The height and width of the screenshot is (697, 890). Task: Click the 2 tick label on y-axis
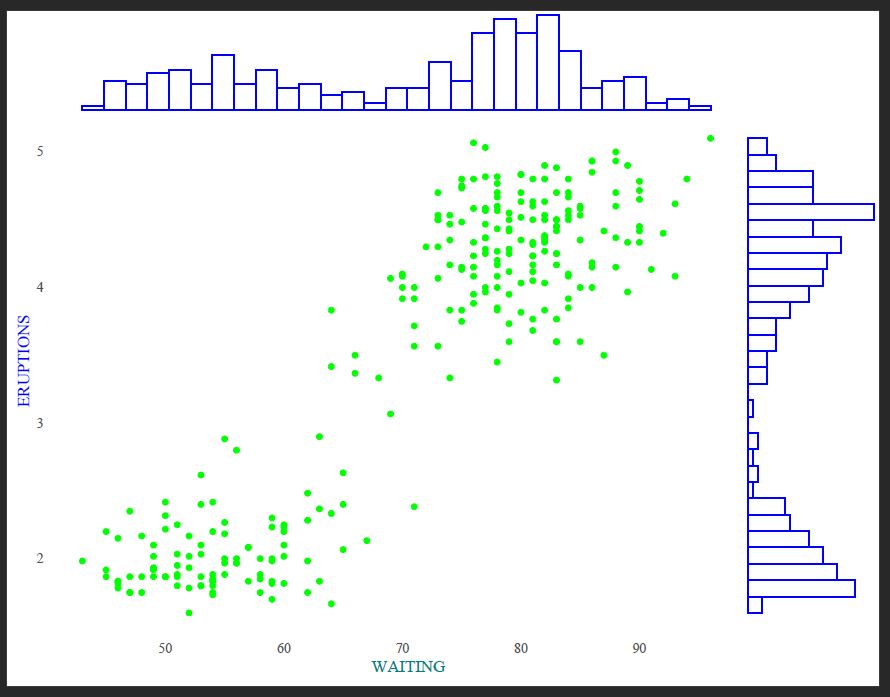40,558
